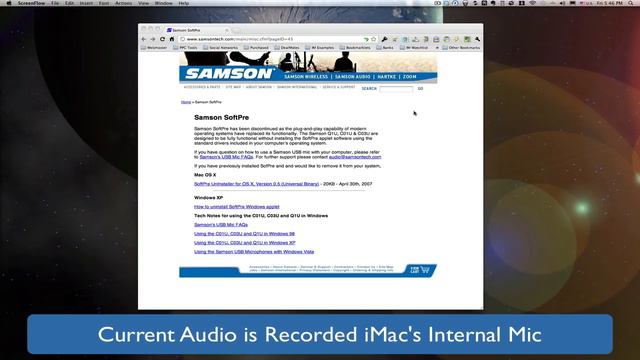Image resolution: width=640 pixels, height=360 pixels.
Task: Open Samson's USB Mic FAQs inline link
Action: pyautogui.click(x=226, y=157)
